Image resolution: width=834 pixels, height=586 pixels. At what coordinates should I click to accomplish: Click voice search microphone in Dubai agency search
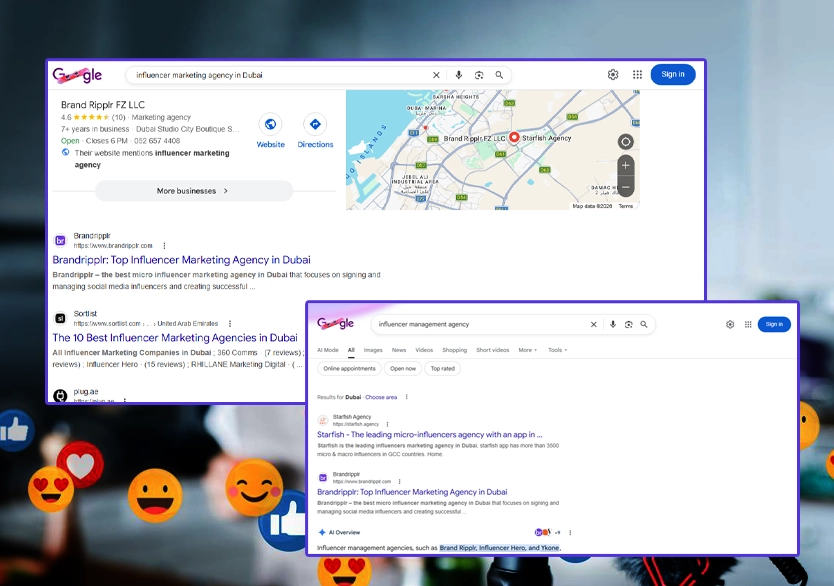[x=458, y=75]
